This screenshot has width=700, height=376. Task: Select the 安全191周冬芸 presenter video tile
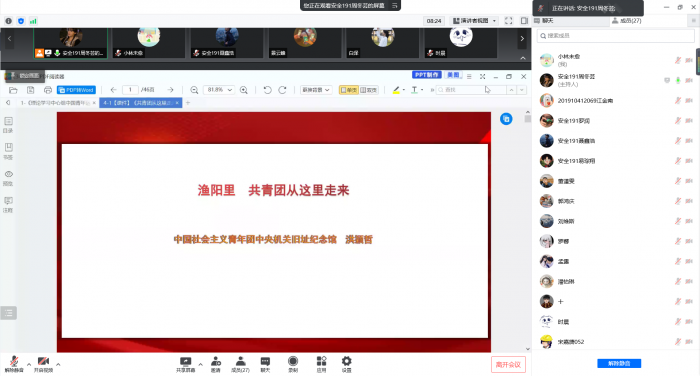click(71, 43)
